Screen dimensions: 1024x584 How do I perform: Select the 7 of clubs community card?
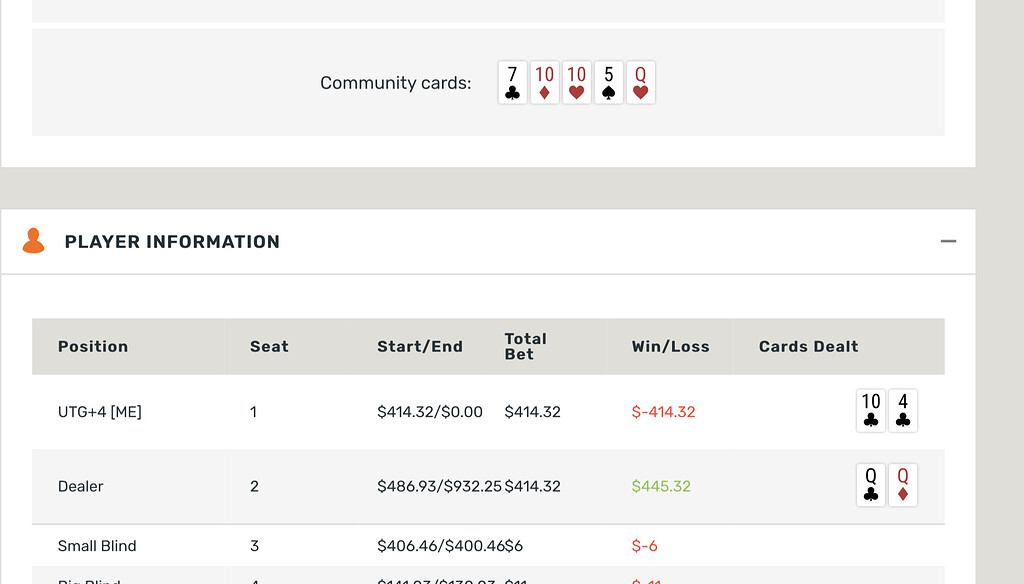click(512, 82)
